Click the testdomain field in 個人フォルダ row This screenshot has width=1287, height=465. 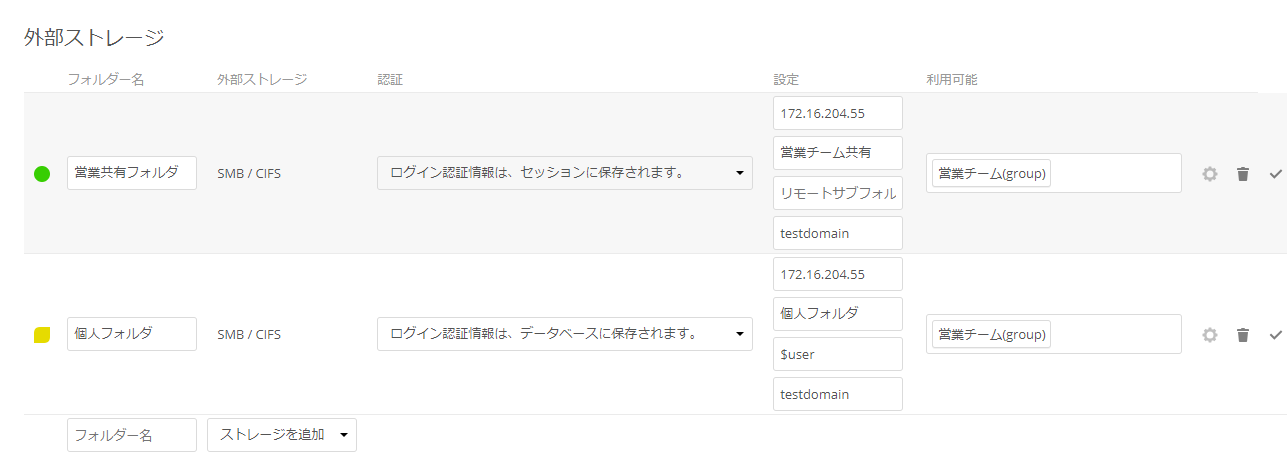837,394
